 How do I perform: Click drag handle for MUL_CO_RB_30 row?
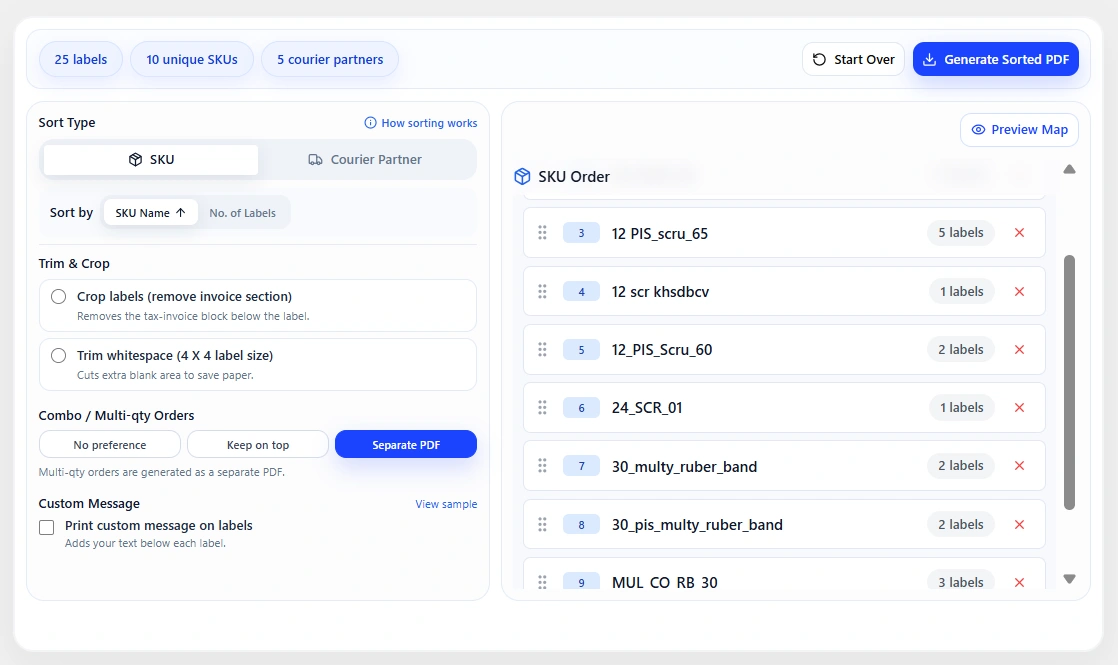543,582
